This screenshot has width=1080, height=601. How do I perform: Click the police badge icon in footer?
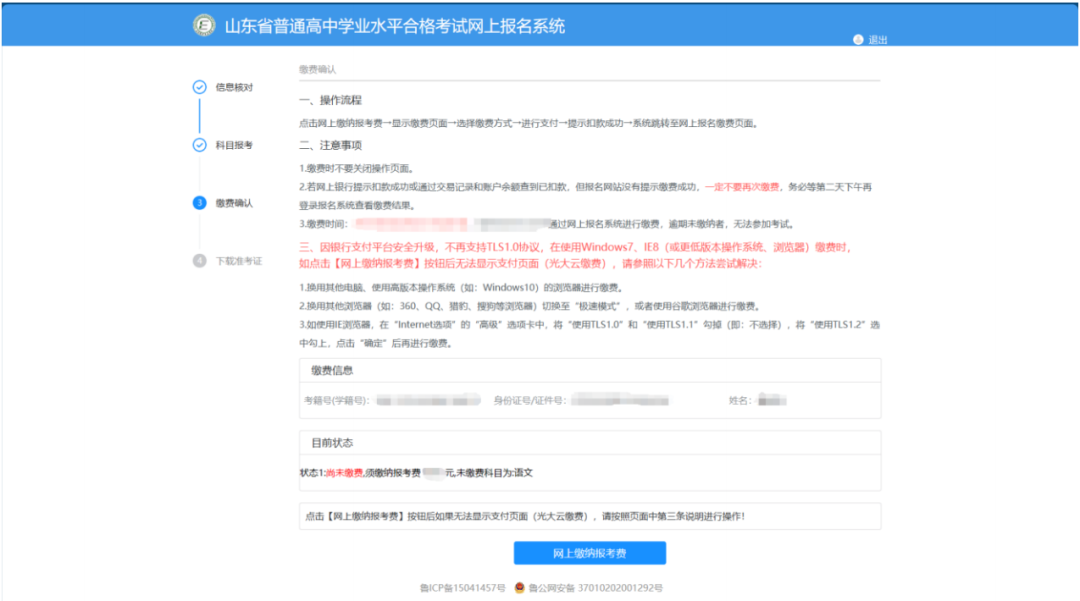(520, 587)
